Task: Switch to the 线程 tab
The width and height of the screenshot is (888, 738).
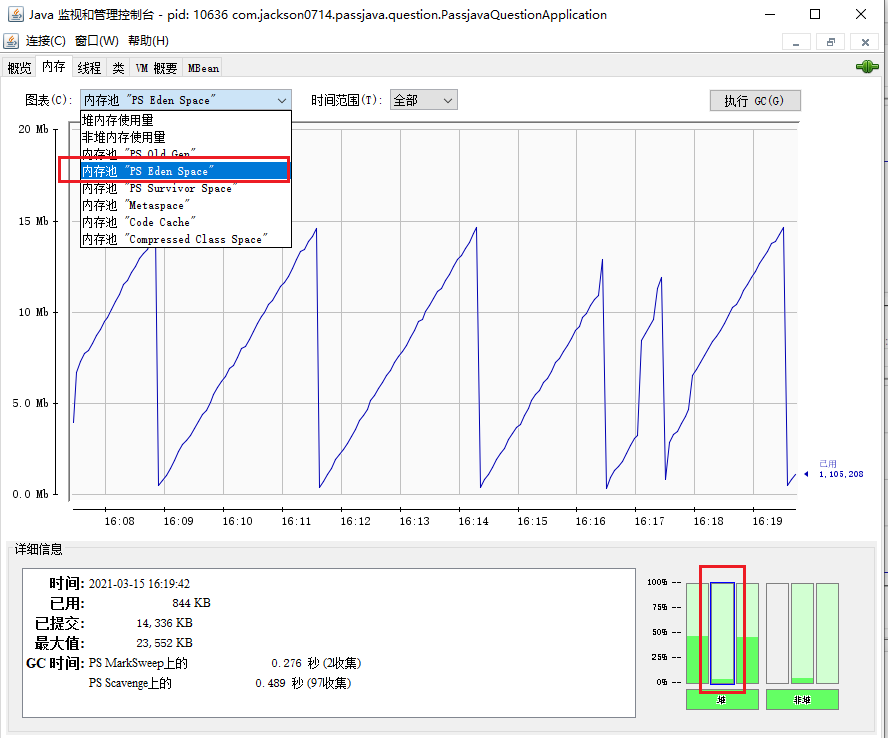Action: click(89, 68)
